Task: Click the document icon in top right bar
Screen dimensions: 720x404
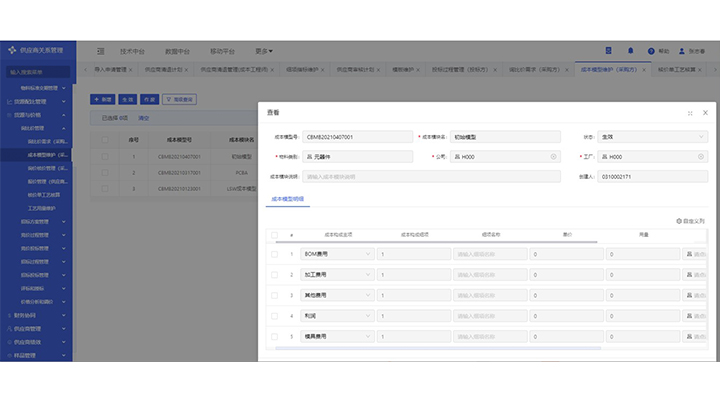Action: (608, 50)
